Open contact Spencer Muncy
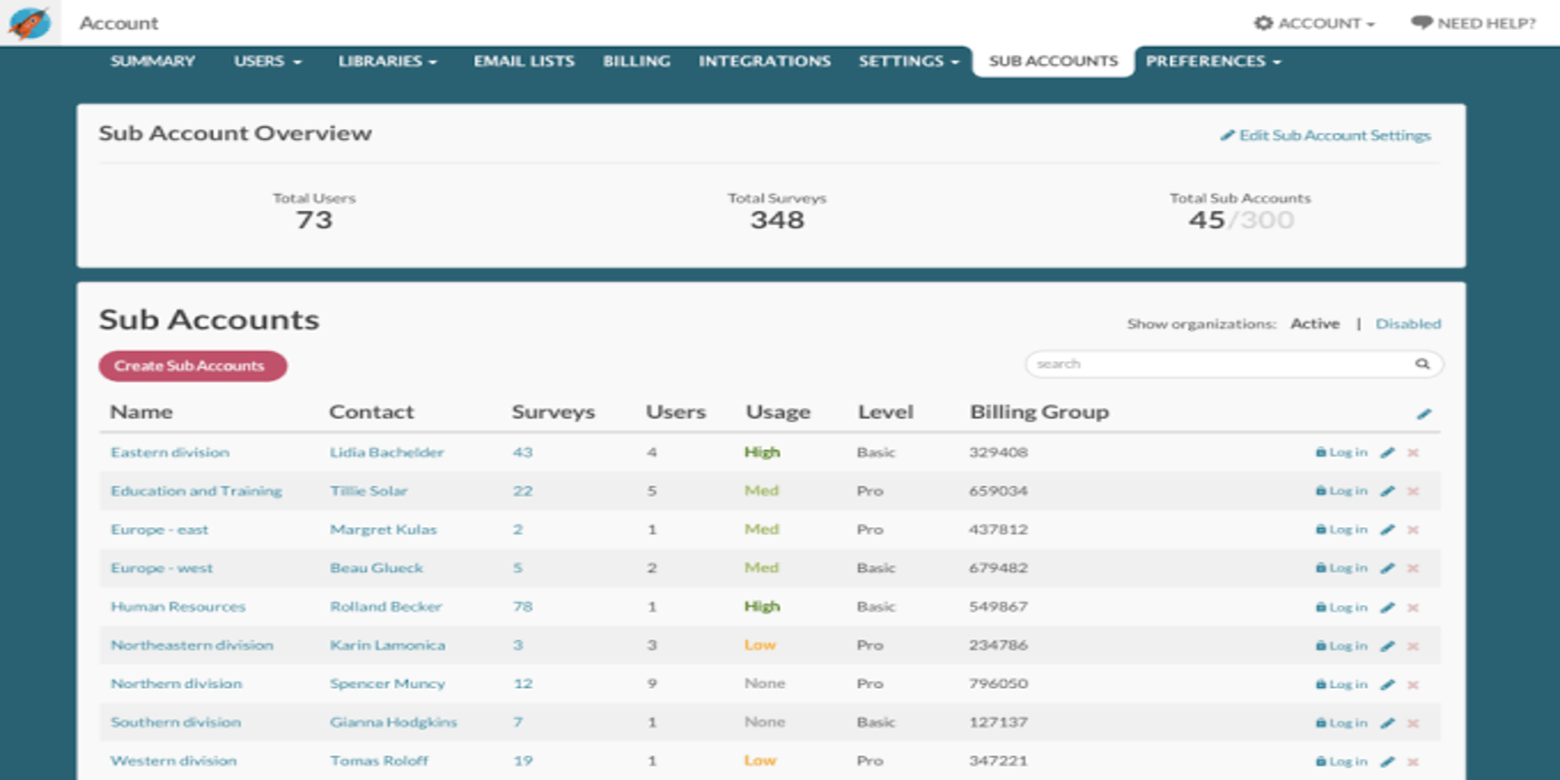The width and height of the screenshot is (1560, 780). pos(388,684)
